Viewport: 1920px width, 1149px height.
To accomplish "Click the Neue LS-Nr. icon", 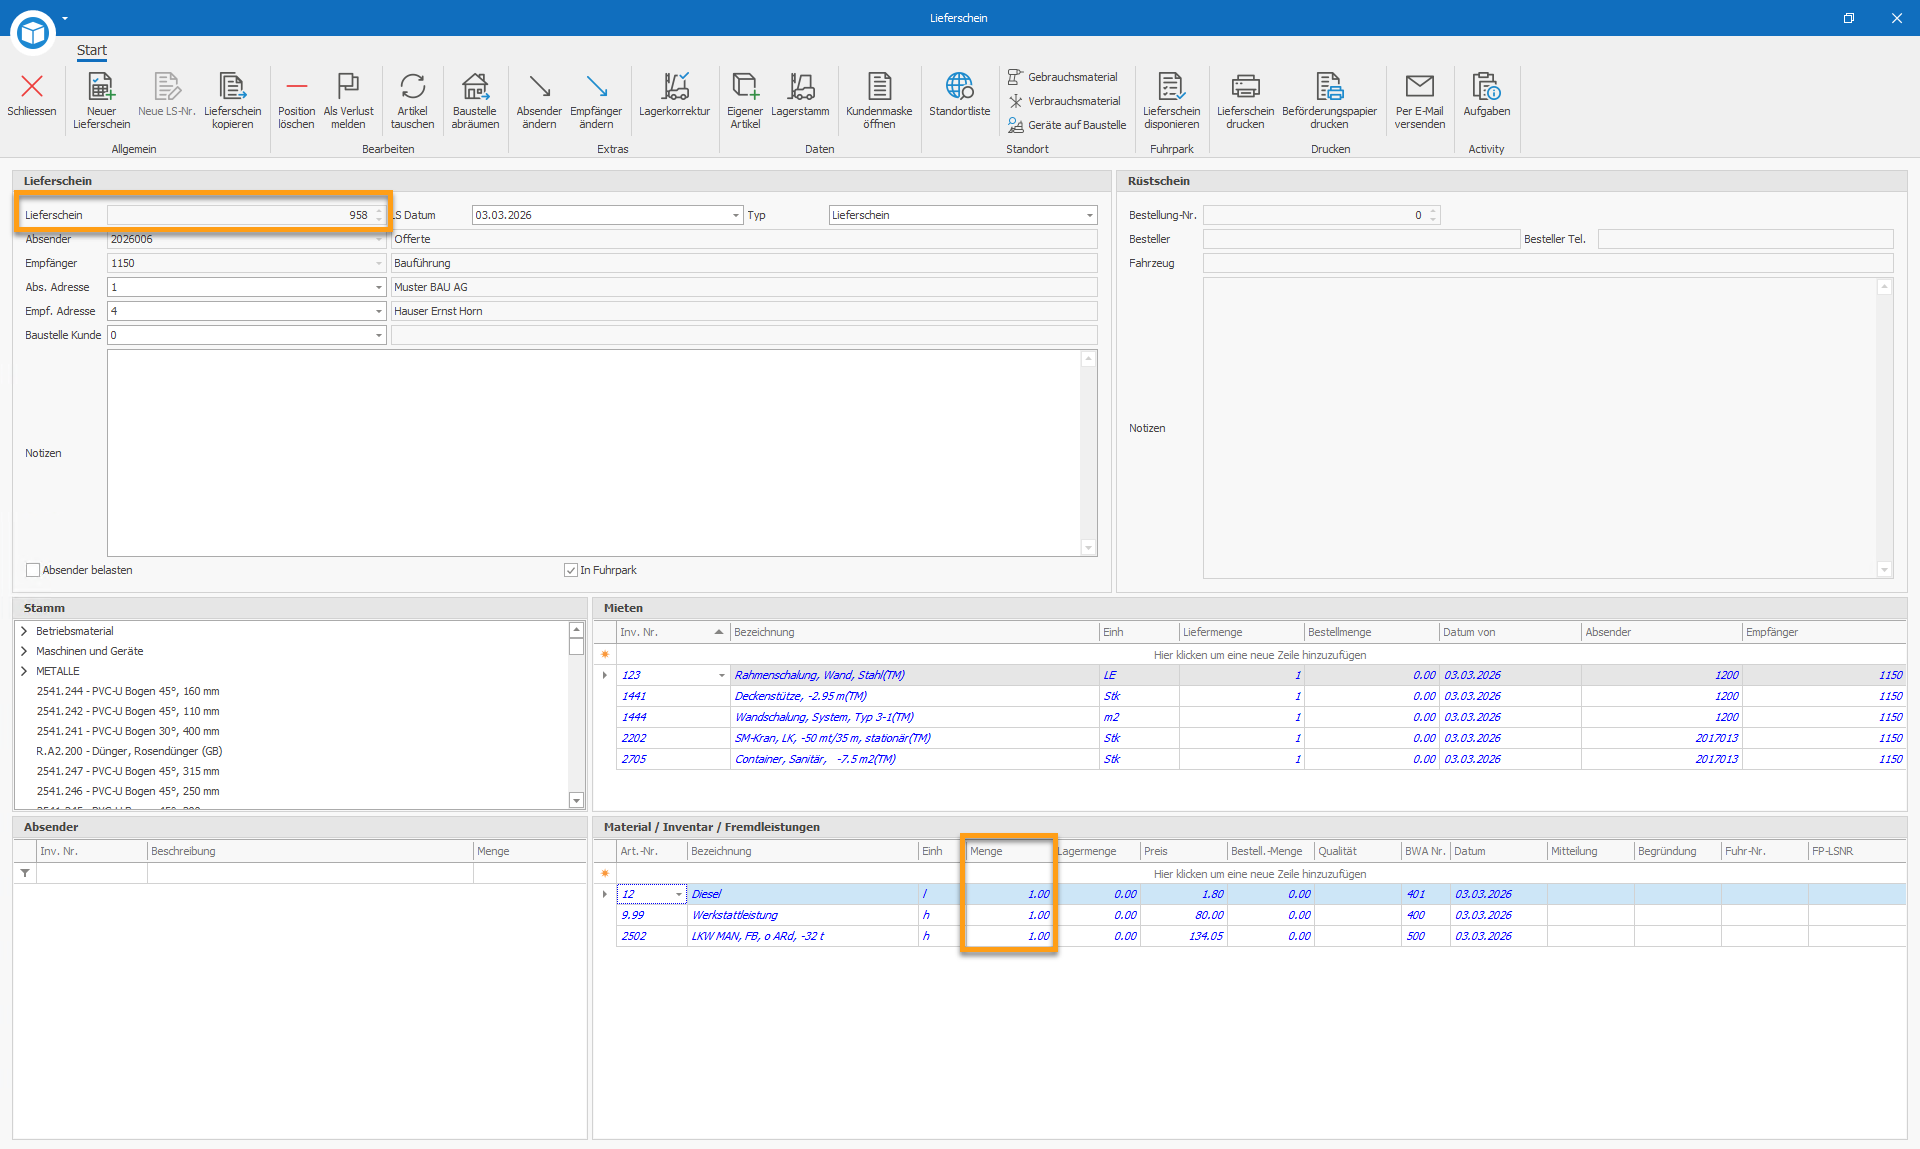I will click(x=167, y=97).
